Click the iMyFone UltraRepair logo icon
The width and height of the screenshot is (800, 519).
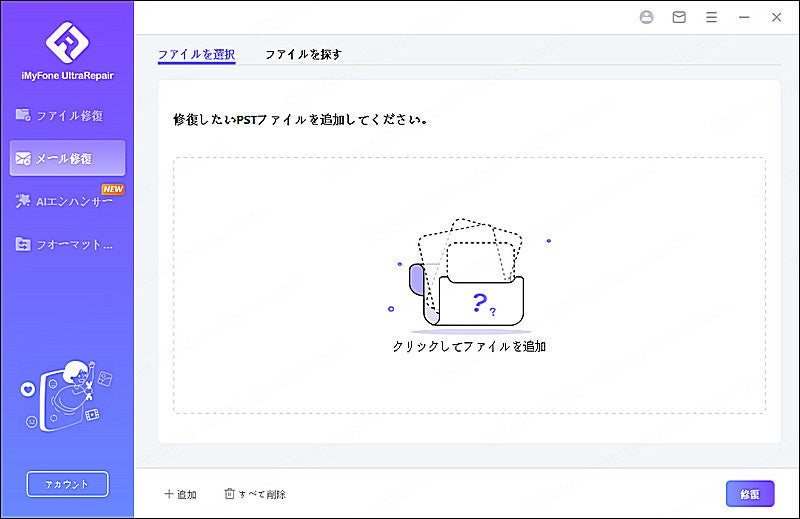(x=67, y=41)
